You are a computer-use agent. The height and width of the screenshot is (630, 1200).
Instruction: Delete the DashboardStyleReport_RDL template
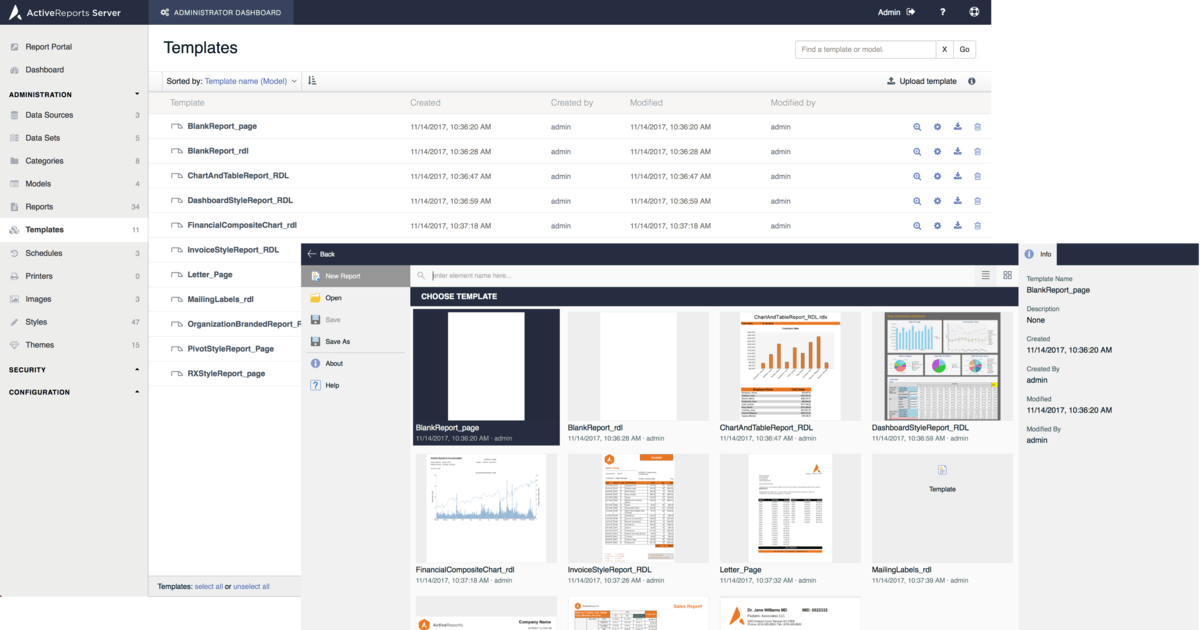(x=977, y=201)
